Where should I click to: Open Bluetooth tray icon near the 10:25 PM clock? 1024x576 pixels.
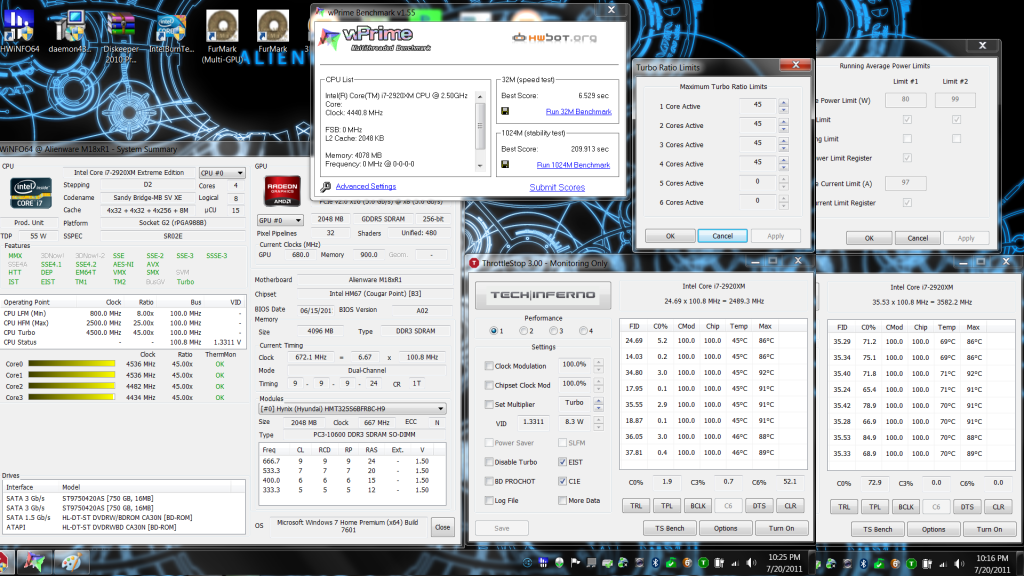(656, 562)
